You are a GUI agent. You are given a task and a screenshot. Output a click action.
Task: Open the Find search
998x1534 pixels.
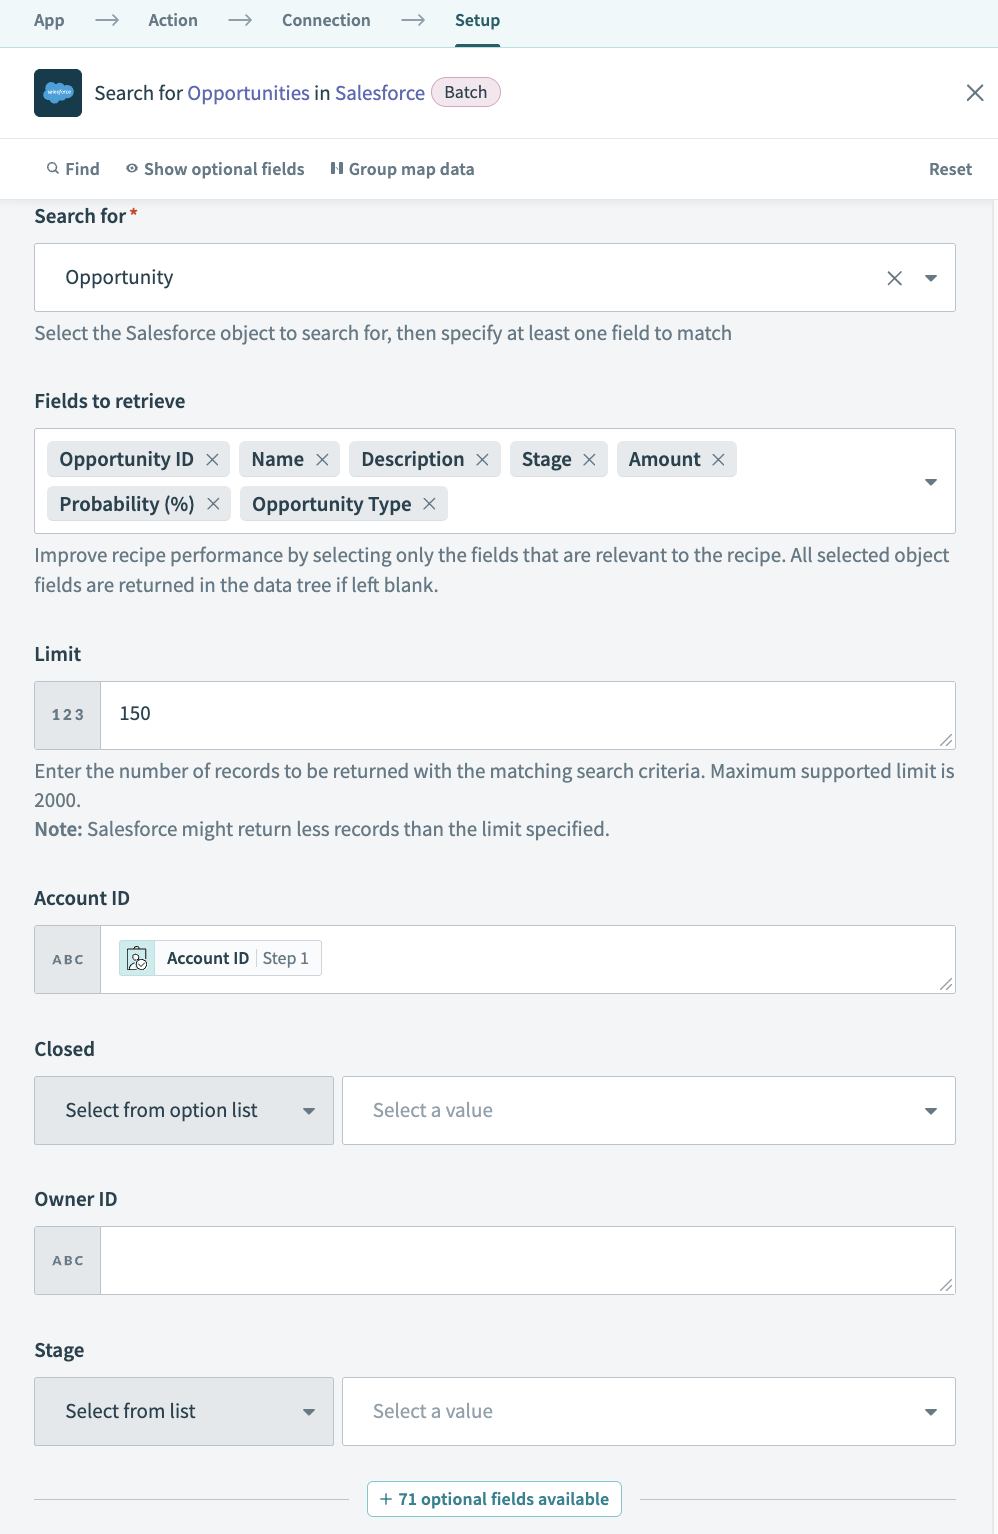(71, 169)
